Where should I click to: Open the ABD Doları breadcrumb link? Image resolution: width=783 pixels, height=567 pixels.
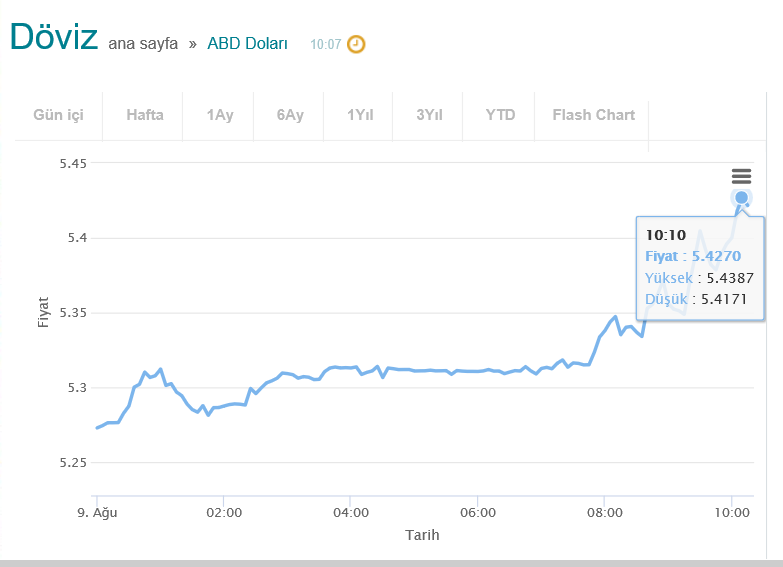[247, 44]
